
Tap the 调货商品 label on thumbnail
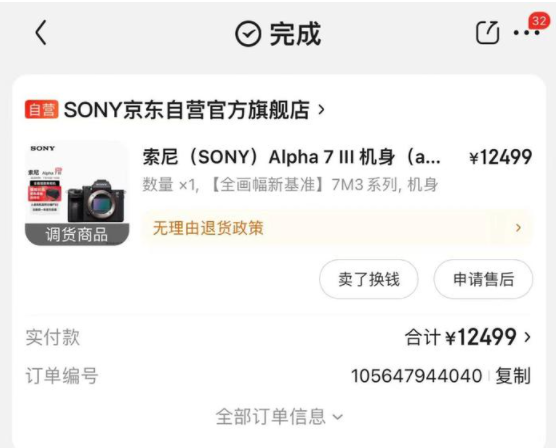click(x=77, y=234)
